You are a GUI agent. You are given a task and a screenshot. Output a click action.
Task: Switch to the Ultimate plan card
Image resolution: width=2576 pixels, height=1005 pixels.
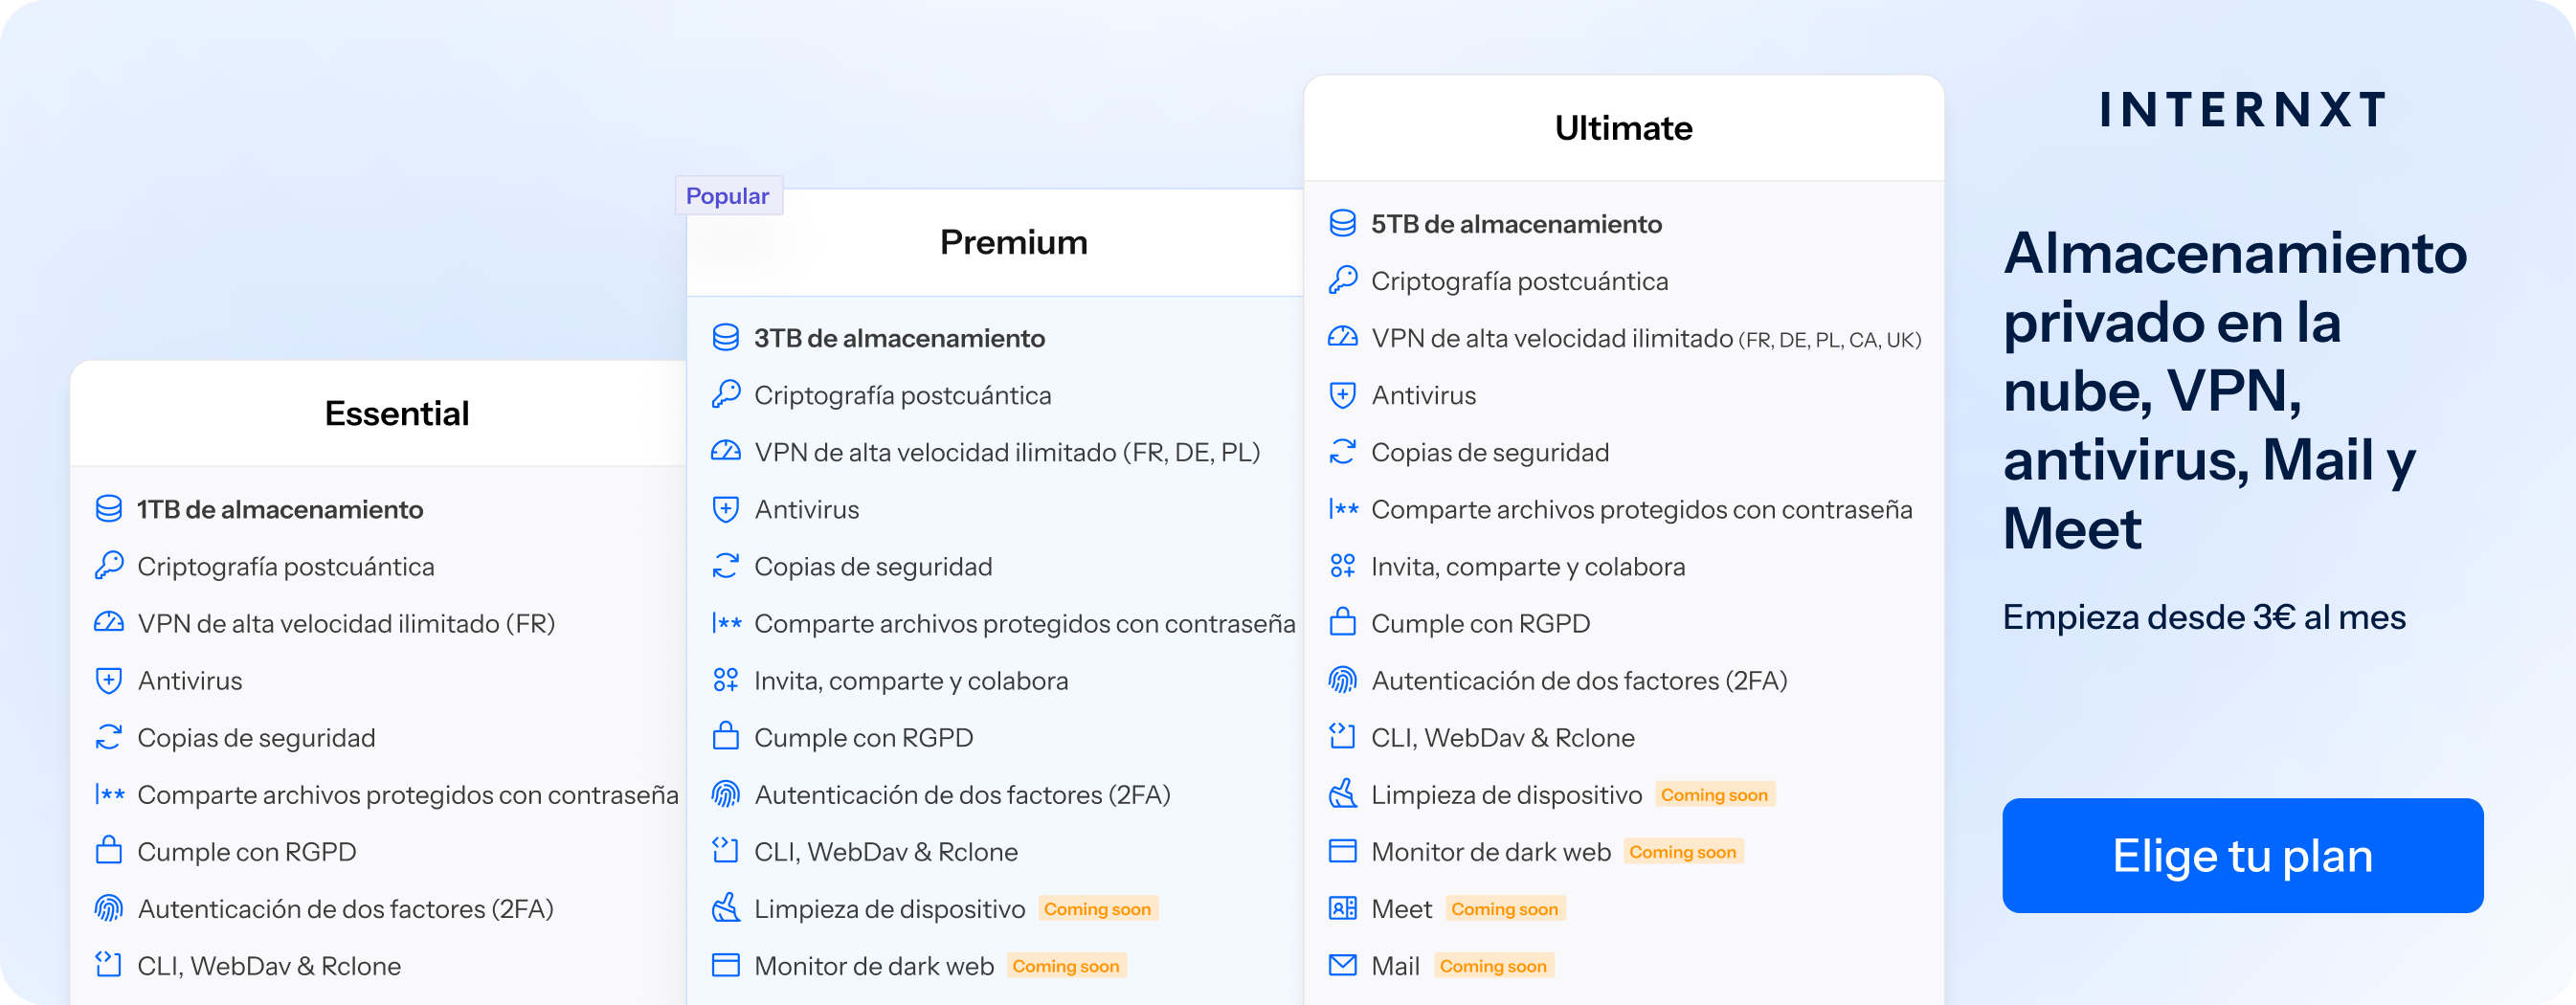coord(1622,127)
